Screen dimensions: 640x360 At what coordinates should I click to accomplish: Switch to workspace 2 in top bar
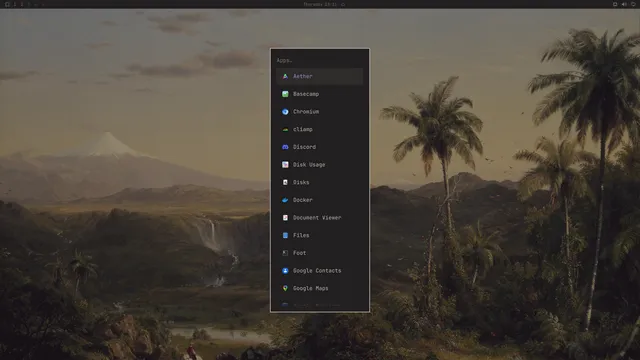click(22, 4)
